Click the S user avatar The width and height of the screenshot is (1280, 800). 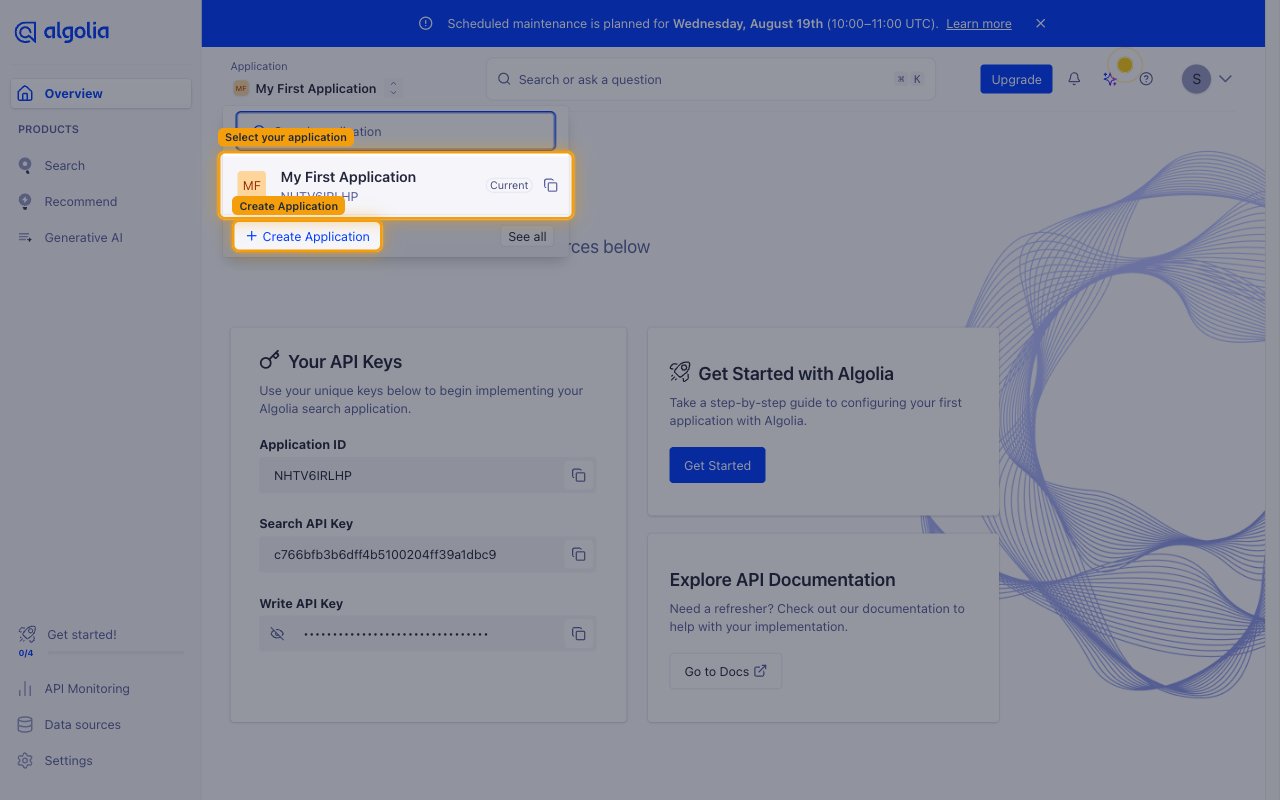pyautogui.click(x=1196, y=79)
